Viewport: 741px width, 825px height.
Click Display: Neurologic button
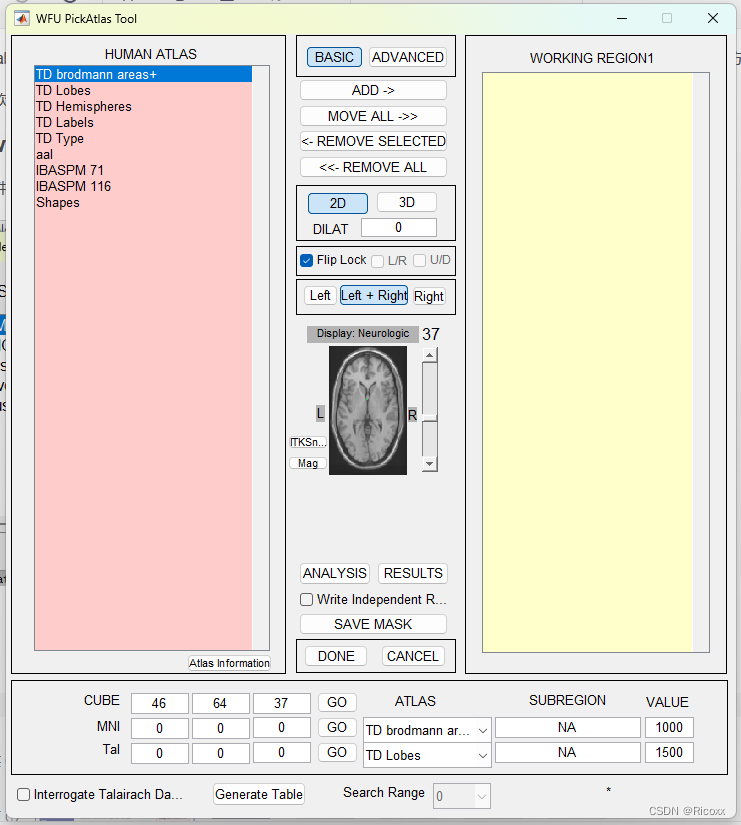coord(363,334)
